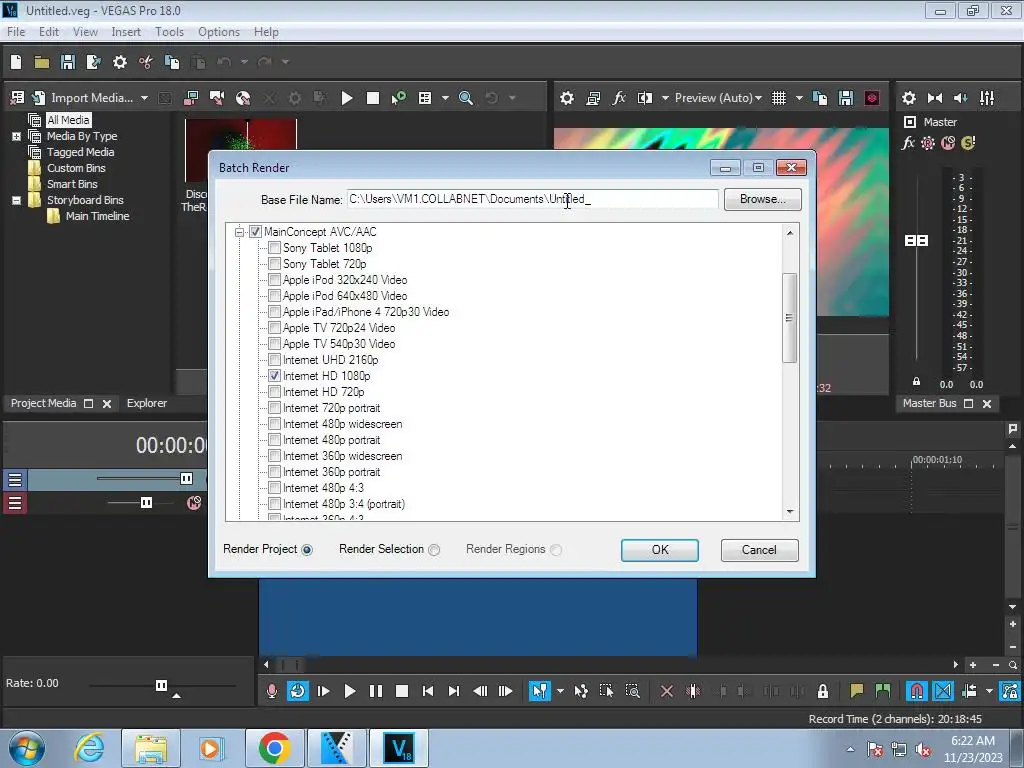Confirm Batch Render with OK

coord(660,550)
